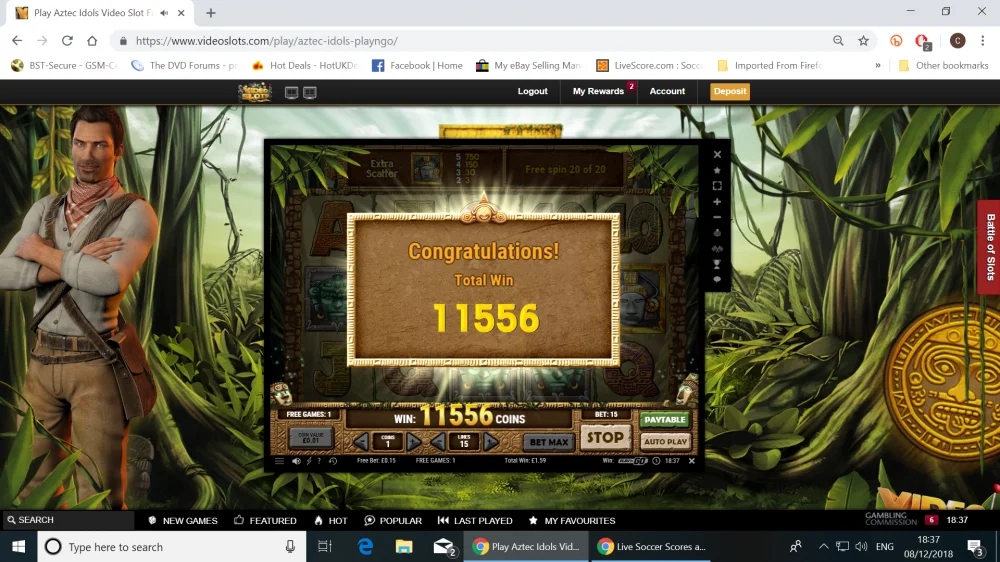Open game help question mark

(x=320, y=461)
